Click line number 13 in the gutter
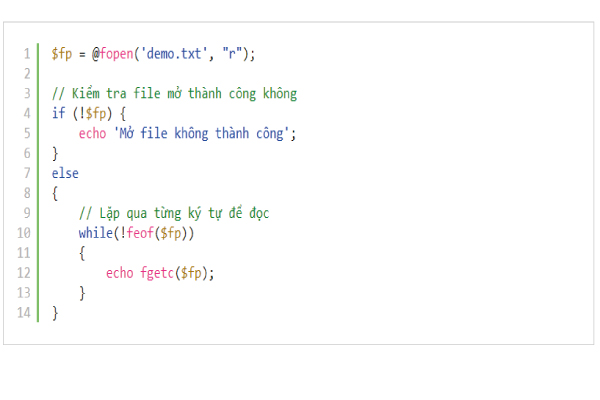Image resolution: width=600 pixels, height=400 pixels. tap(24, 293)
